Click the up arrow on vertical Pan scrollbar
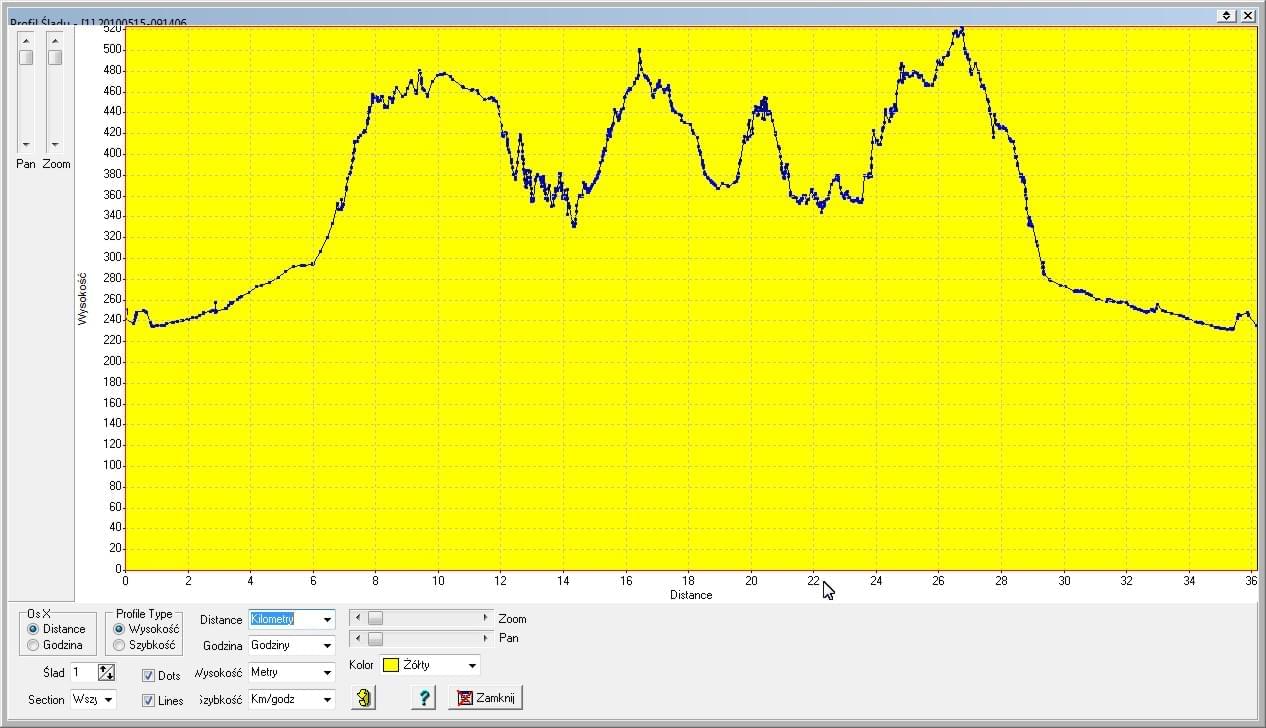 coord(26,39)
